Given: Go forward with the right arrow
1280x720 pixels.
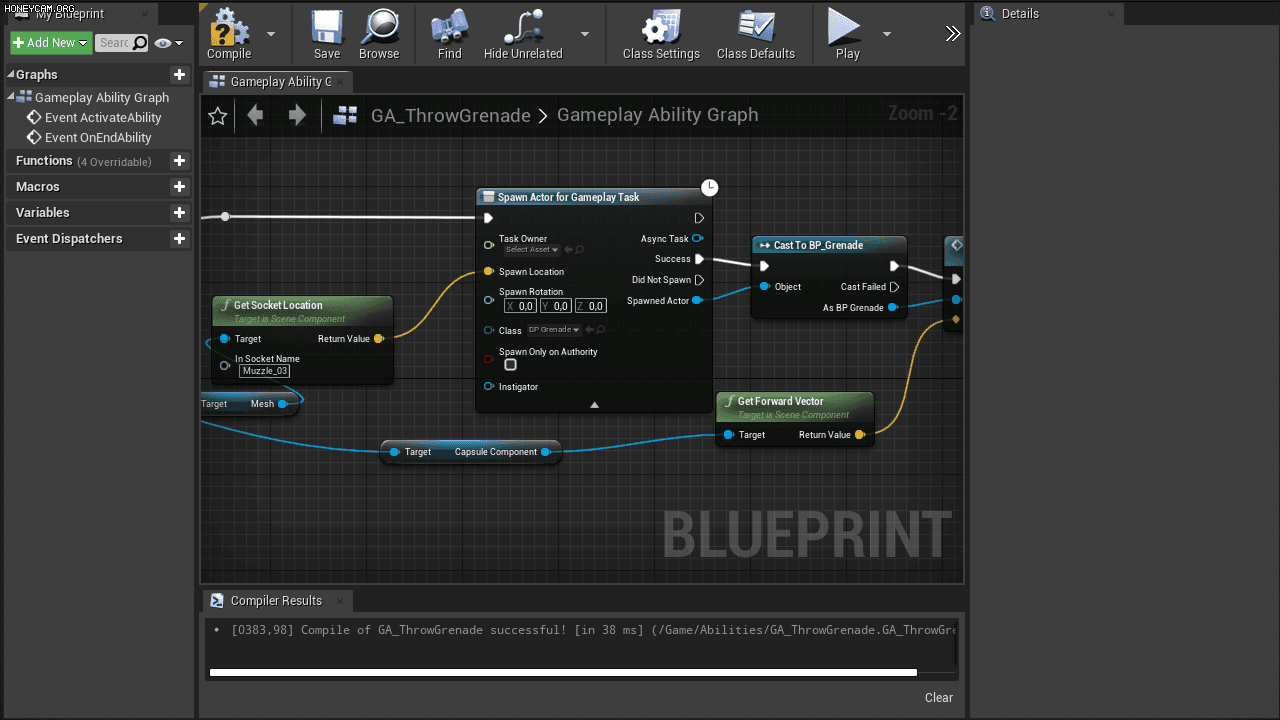Looking at the screenshot, I should click(x=297, y=115).
